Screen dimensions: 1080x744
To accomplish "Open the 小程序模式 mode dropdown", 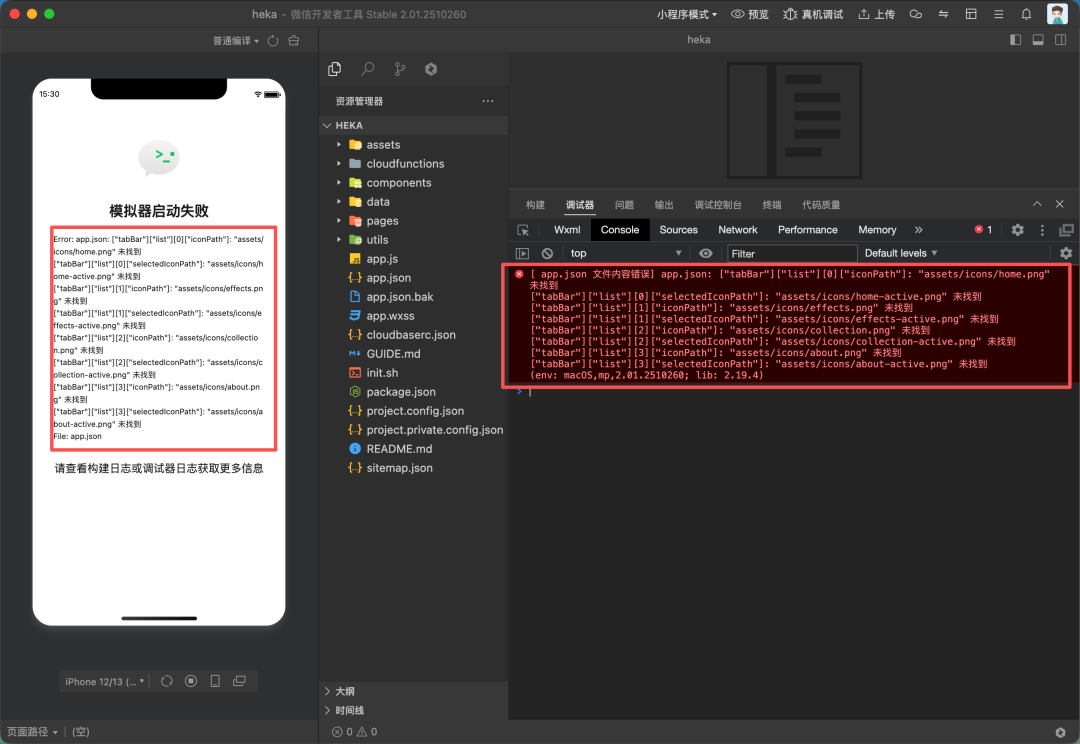I will coord(688,14).
